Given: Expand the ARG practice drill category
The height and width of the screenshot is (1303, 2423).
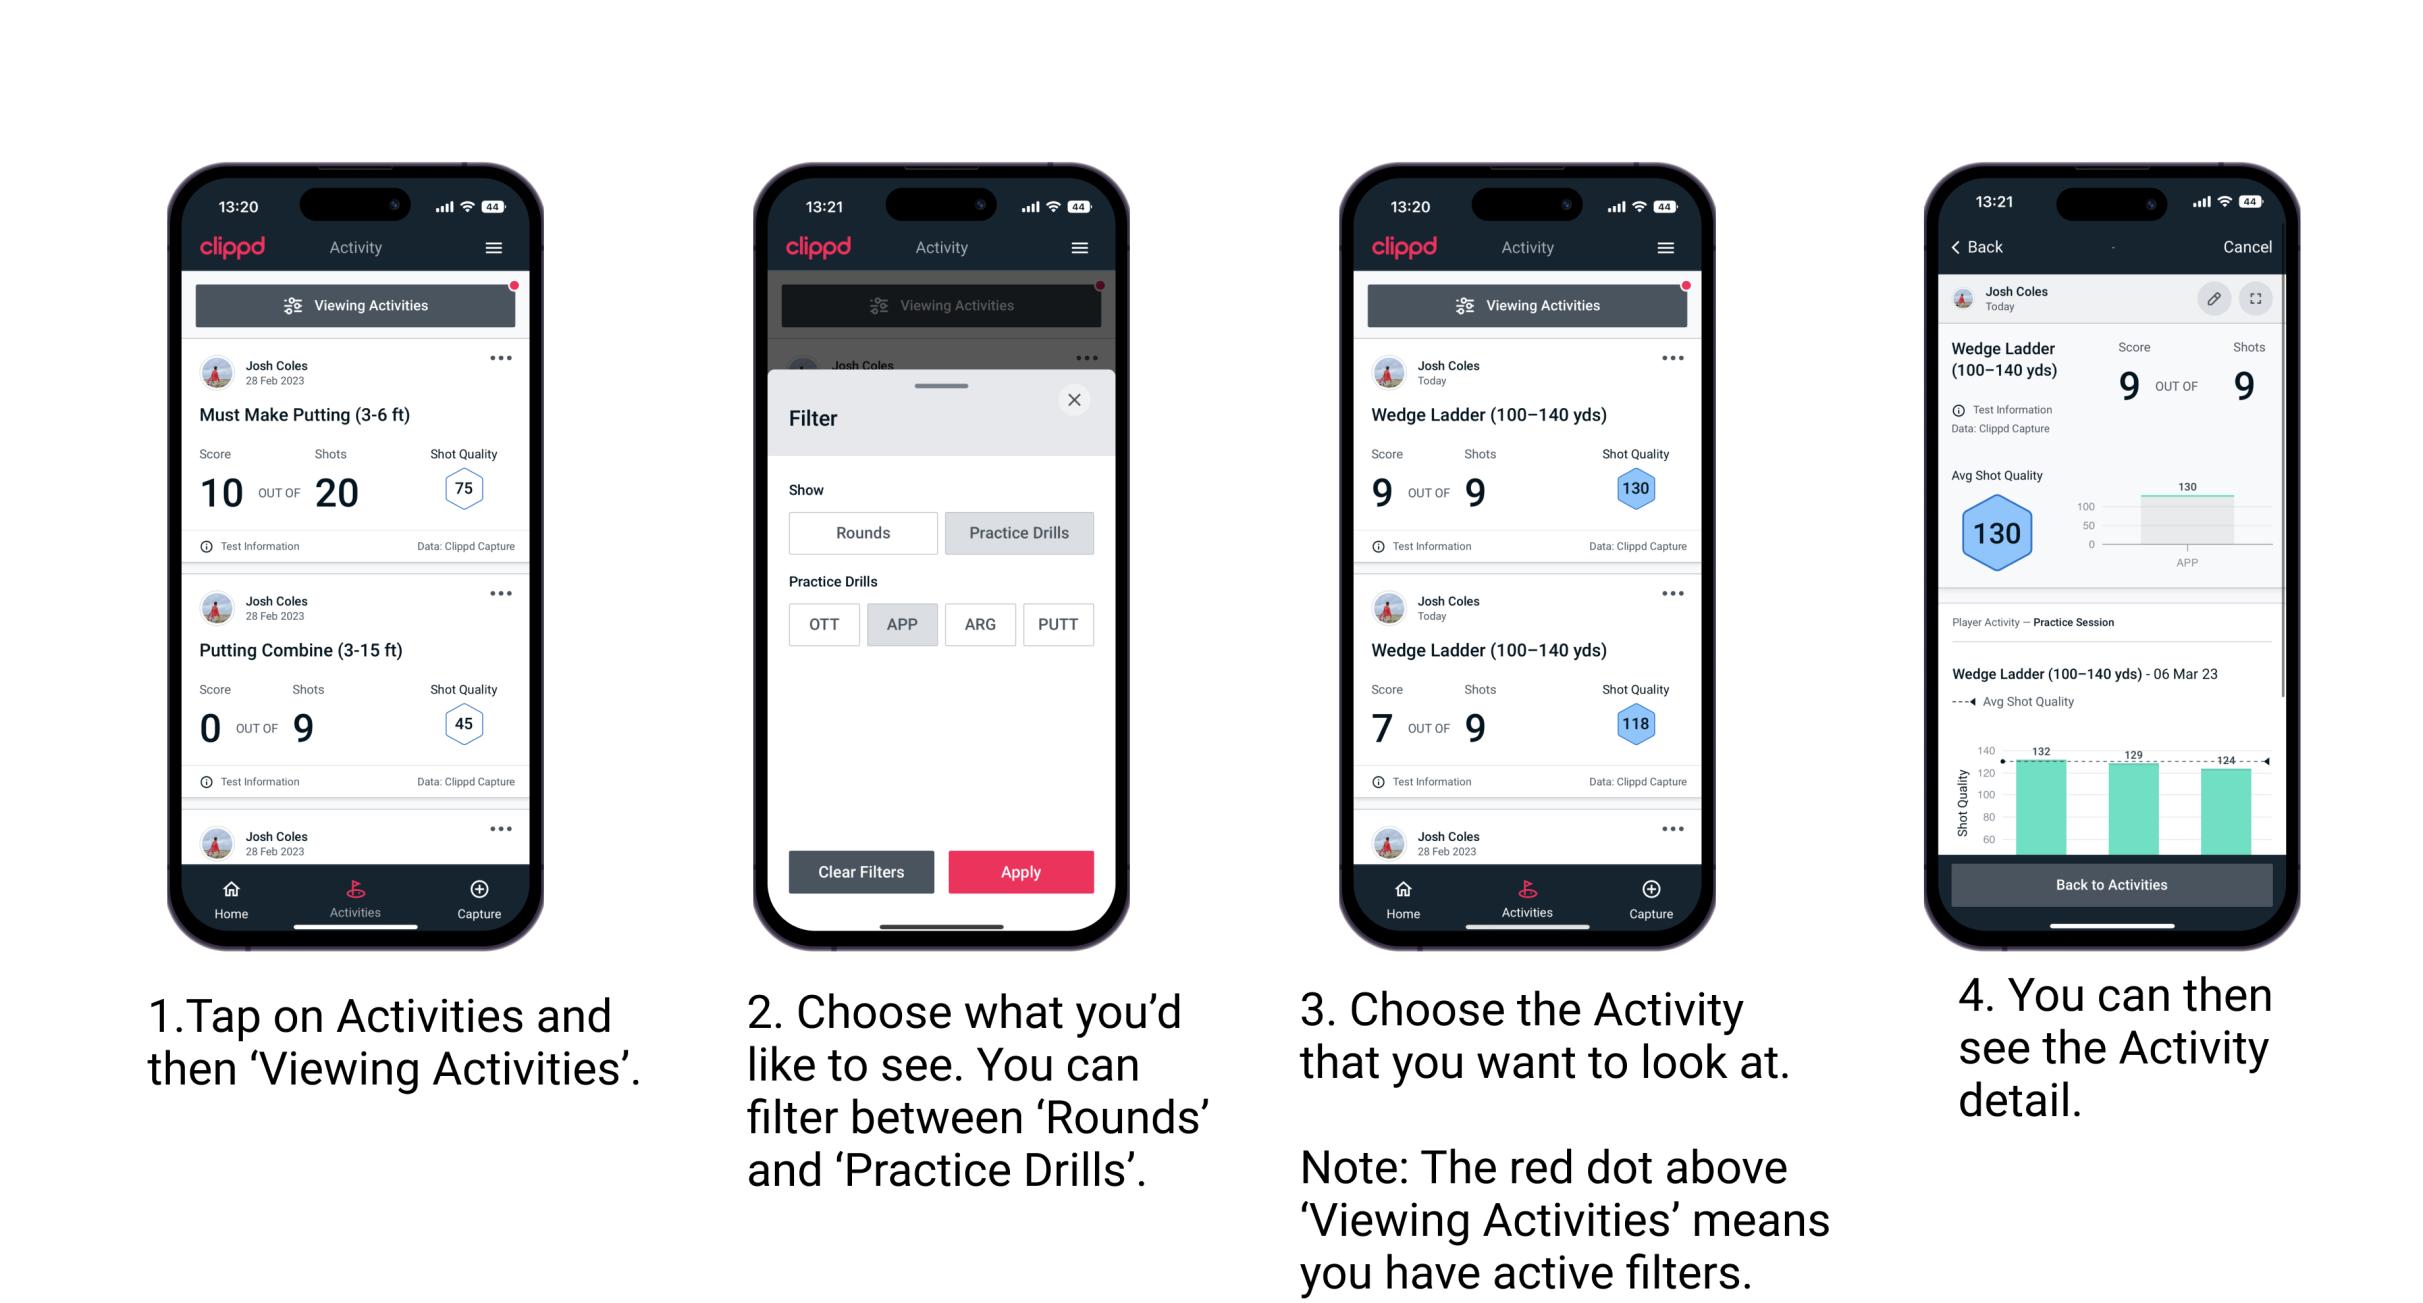Looking at the screenshot, I should pos(977,624).
